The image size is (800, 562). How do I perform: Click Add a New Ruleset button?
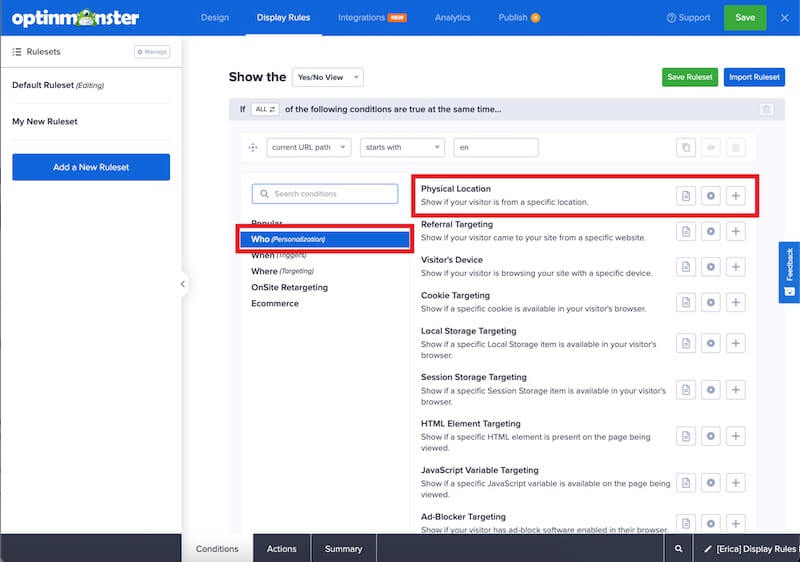pyautogui.click(x=91, y=167)
